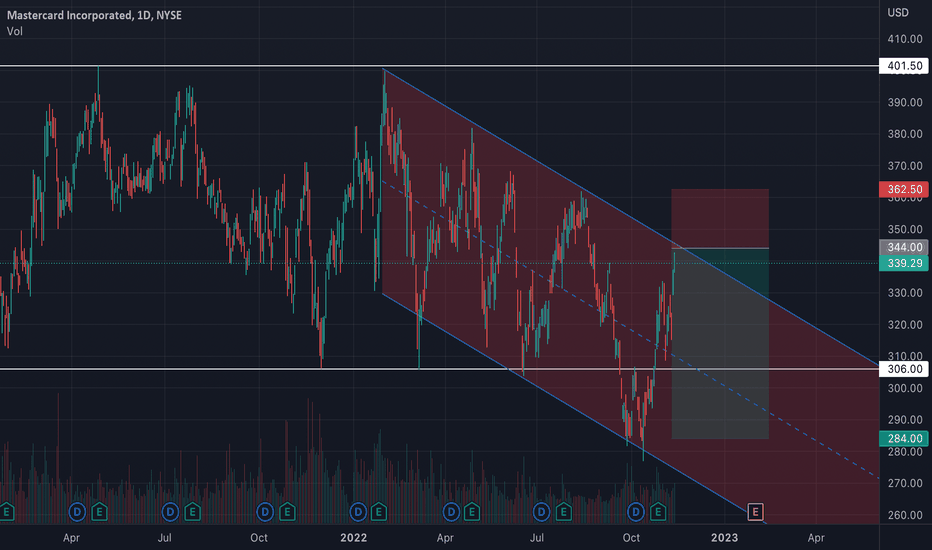Click the Oct label right of 2022
932x550 pixels.
click(631, 538)
